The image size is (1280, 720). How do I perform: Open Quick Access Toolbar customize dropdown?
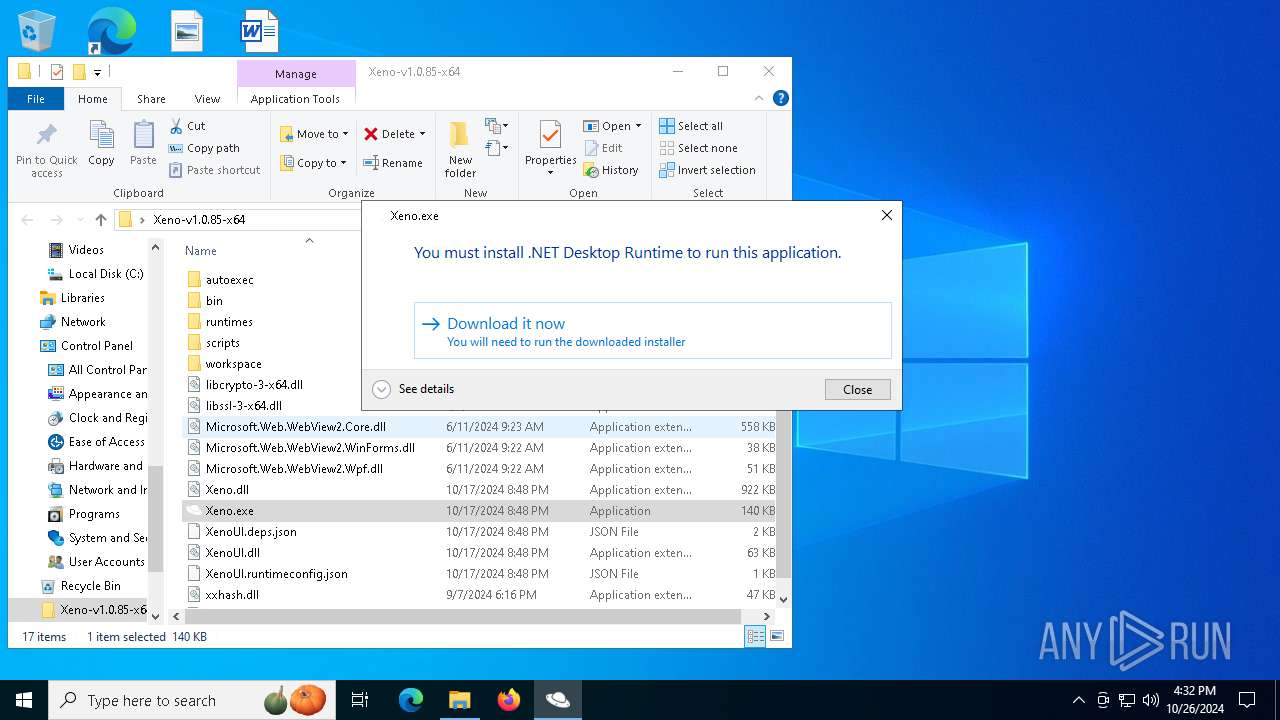97,72
